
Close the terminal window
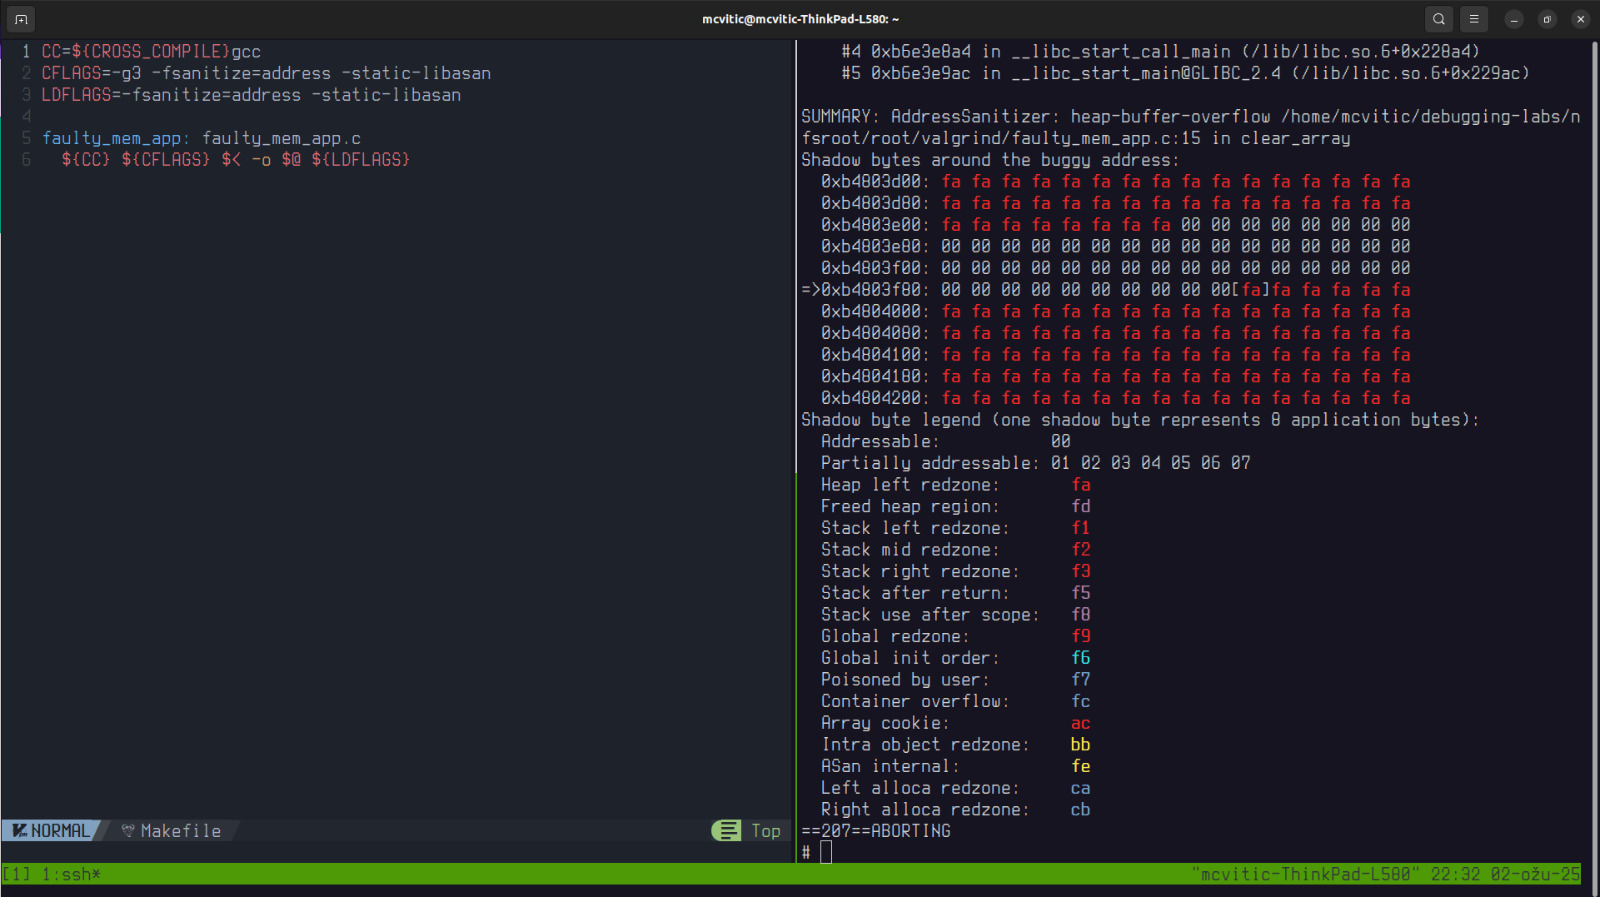(x=1580, y=19)
